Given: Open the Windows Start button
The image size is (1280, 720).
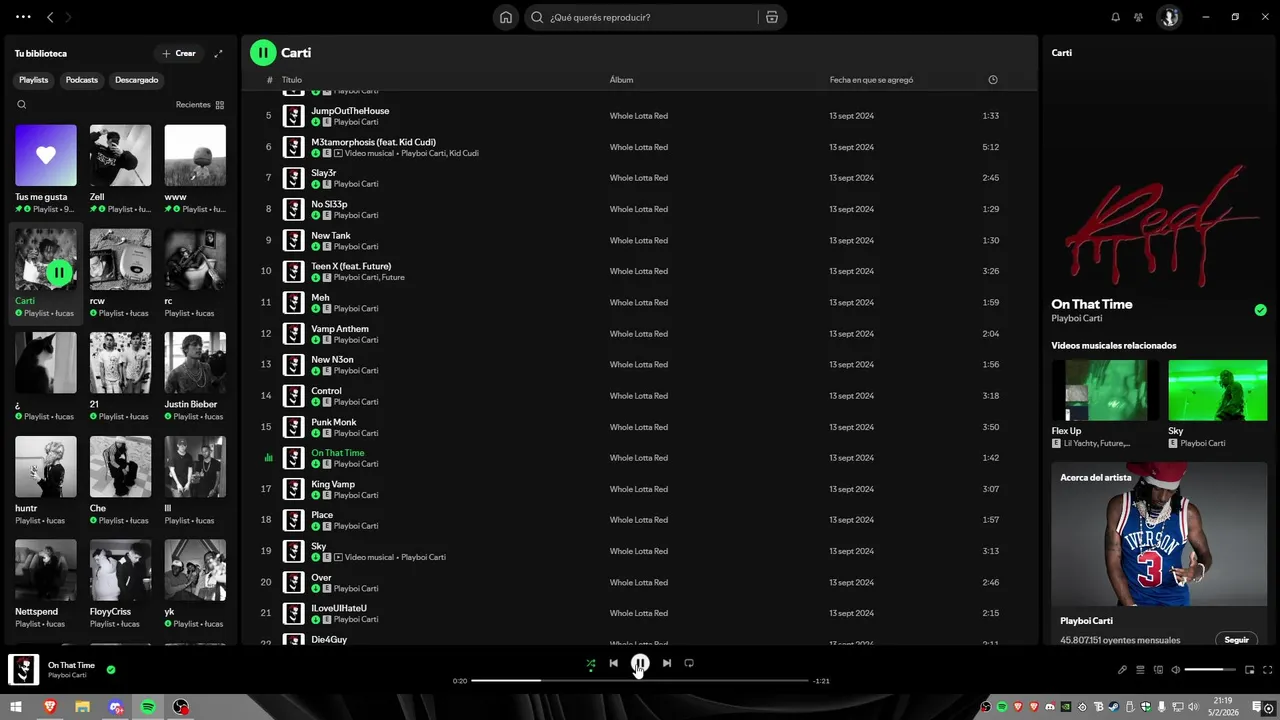Looking at the screenshot, I should 16,707.
